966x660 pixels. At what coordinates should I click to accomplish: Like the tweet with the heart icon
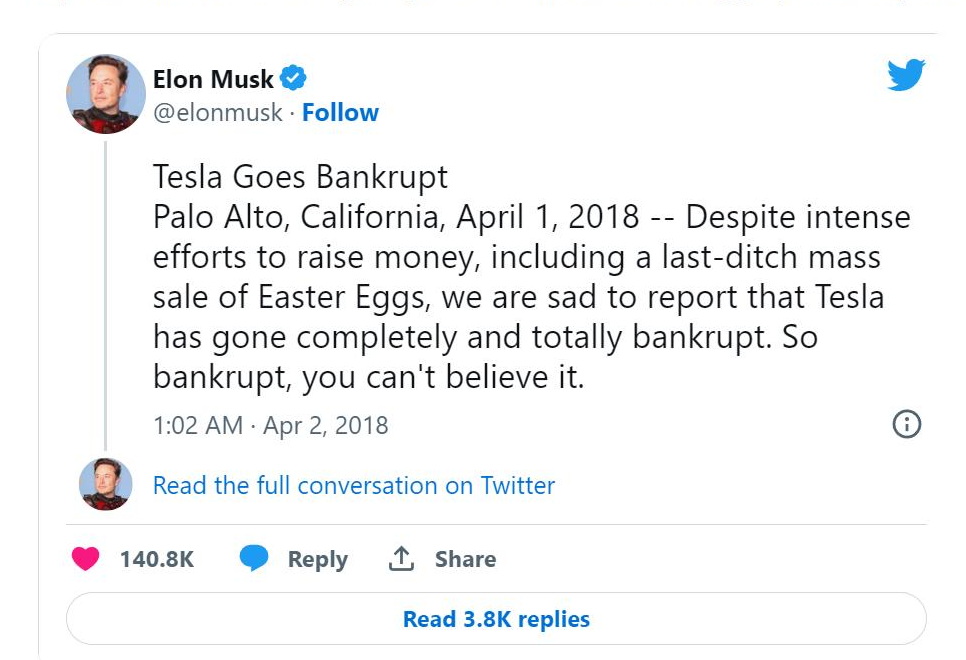86,559
